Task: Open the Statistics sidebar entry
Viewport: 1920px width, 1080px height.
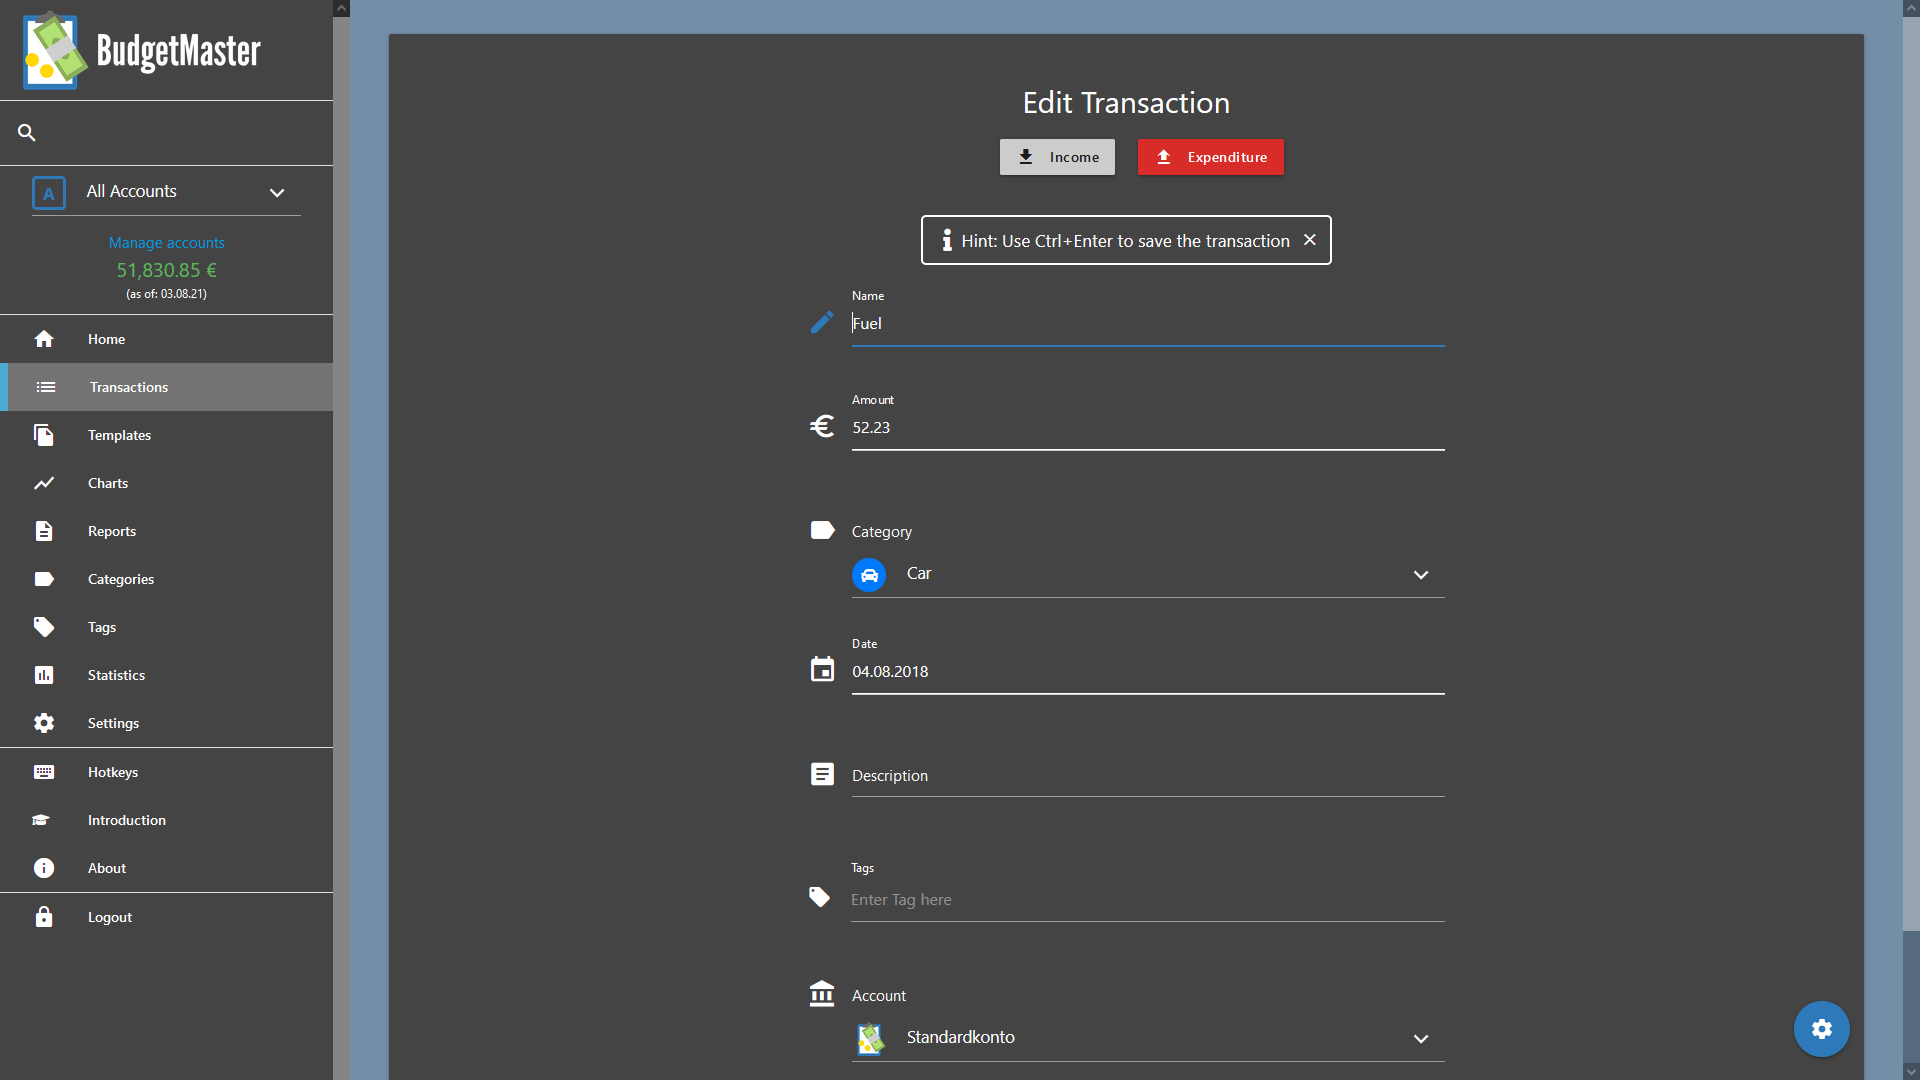Action: pos(166,675)
